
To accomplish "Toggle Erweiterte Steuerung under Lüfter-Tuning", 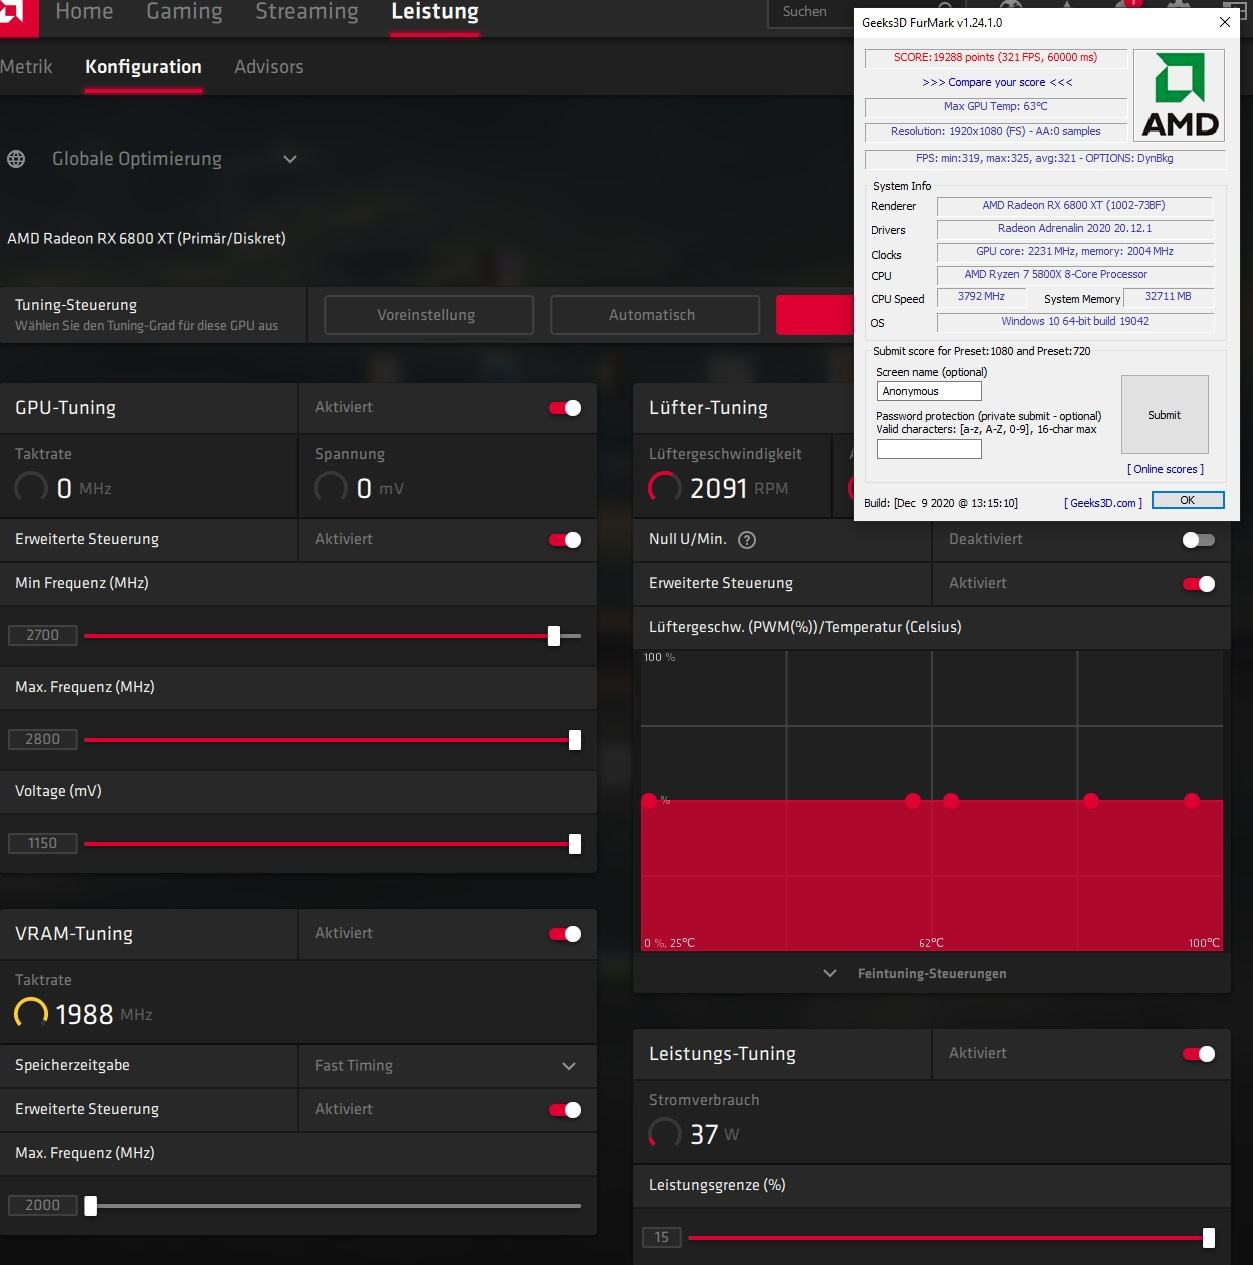I will coord(1199,584).
